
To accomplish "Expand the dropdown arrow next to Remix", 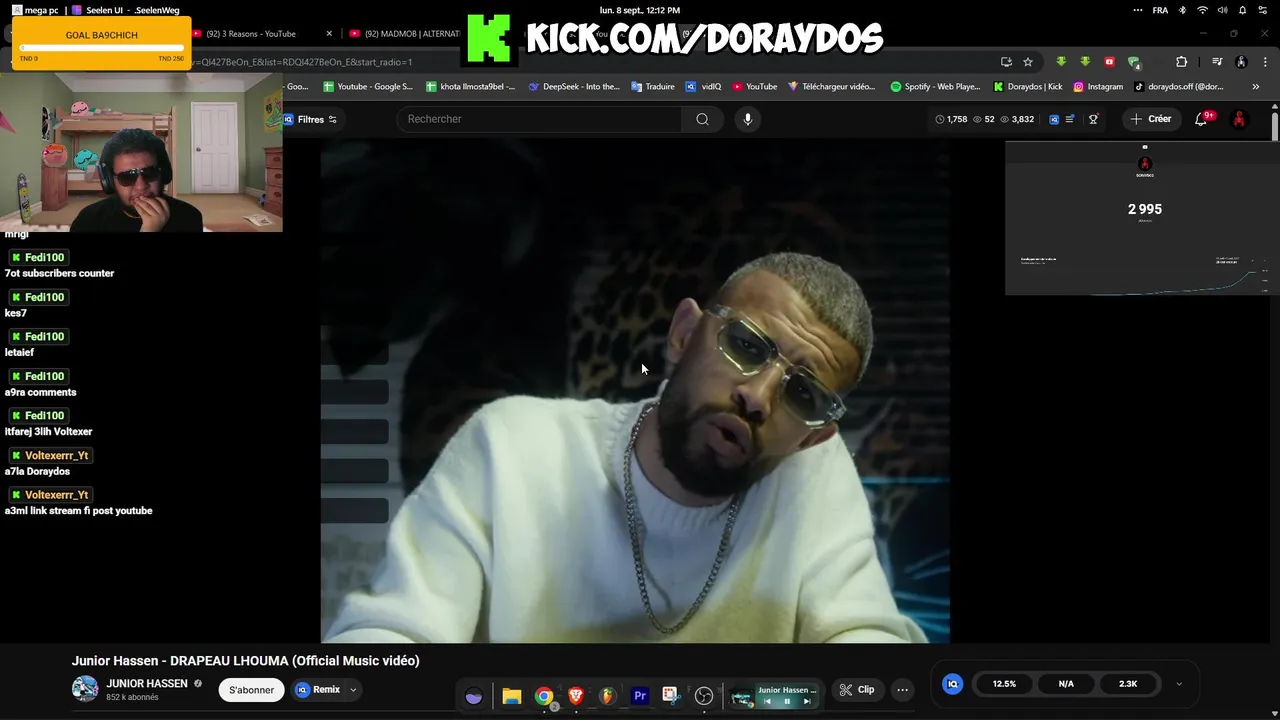I will pos(353,690).
